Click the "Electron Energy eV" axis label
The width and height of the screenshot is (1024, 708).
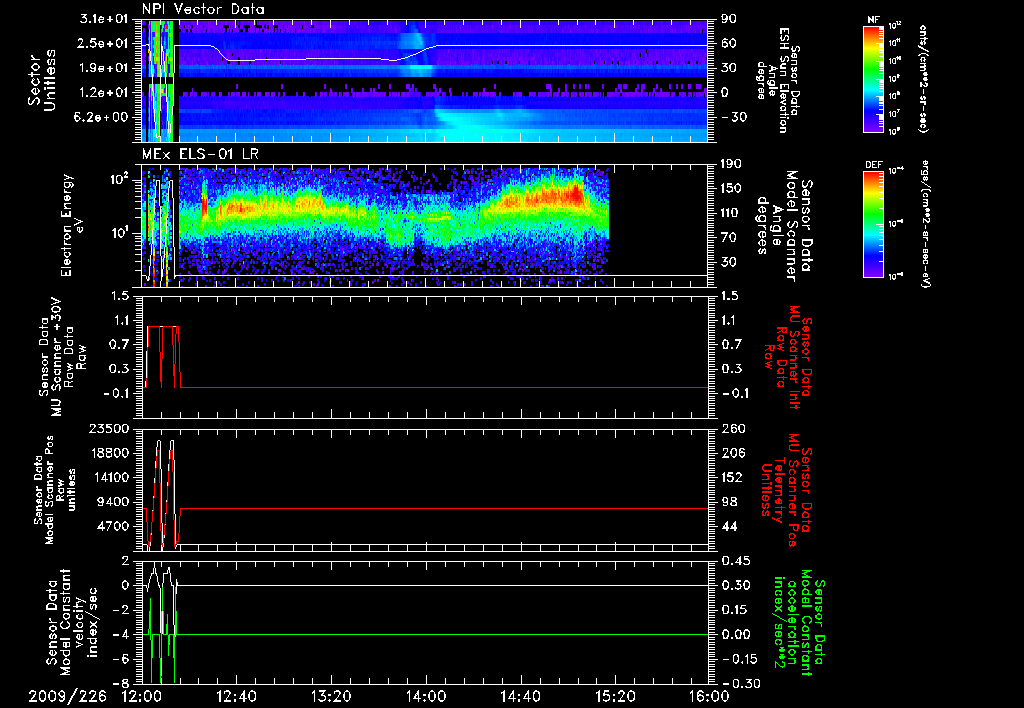pos(74,225)
